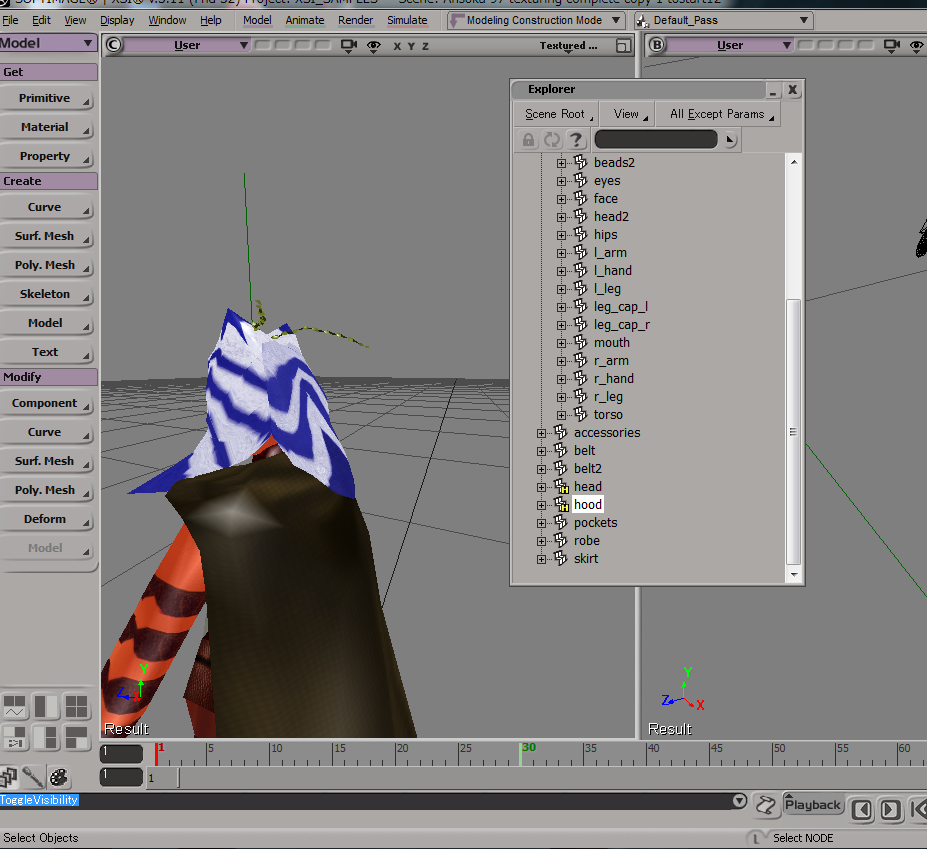Image resolution: width=927 pixels, height=849 pixels.
Task: Toggle the eye visibility icon in viewport C
Action: (x=374, y=46)
